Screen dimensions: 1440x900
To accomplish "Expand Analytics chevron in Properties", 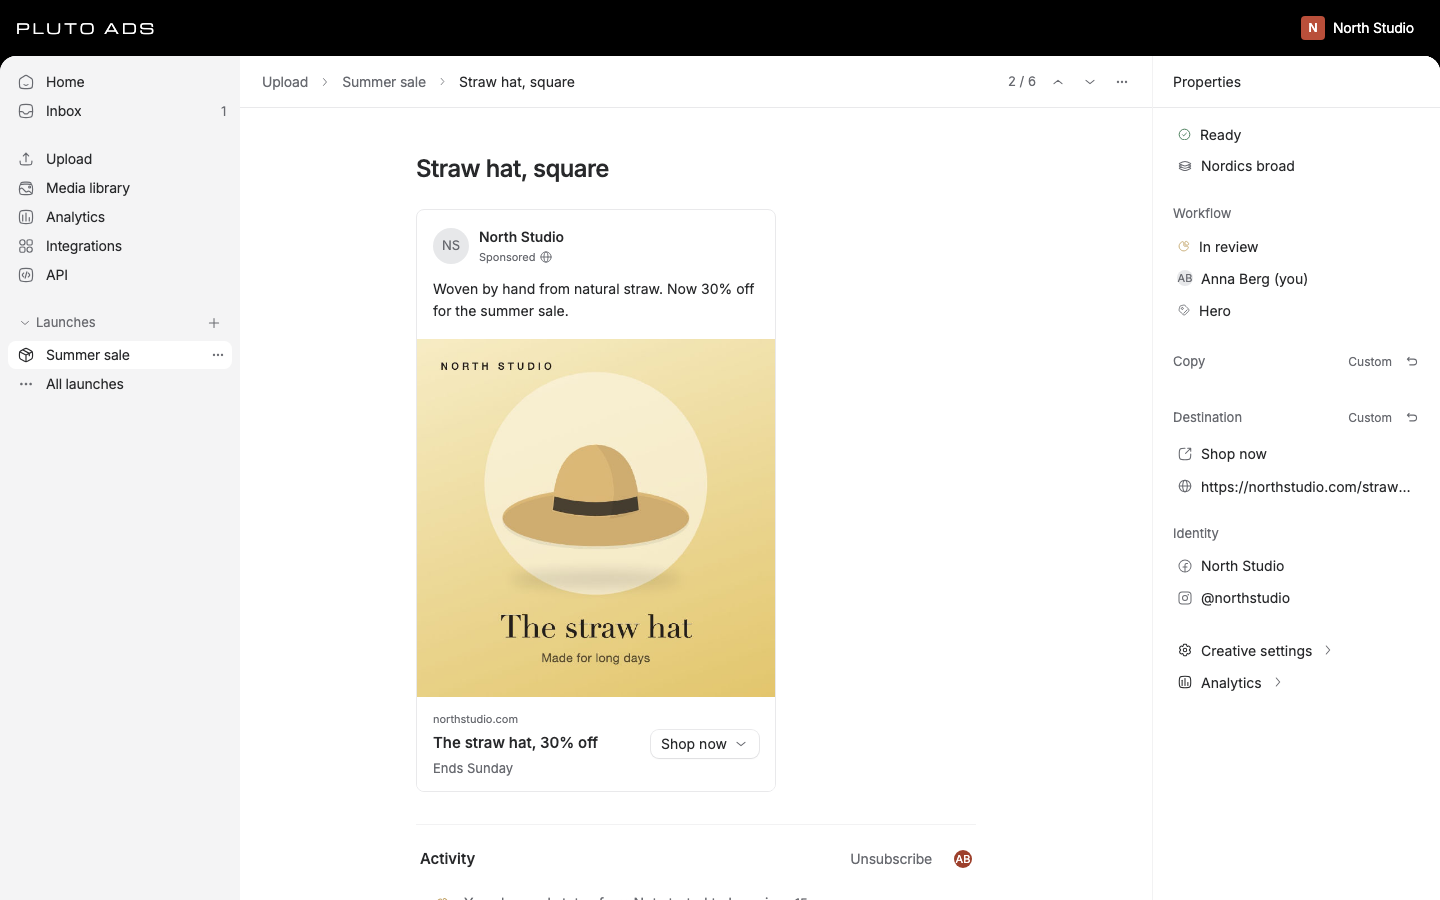I will 1278,683.
